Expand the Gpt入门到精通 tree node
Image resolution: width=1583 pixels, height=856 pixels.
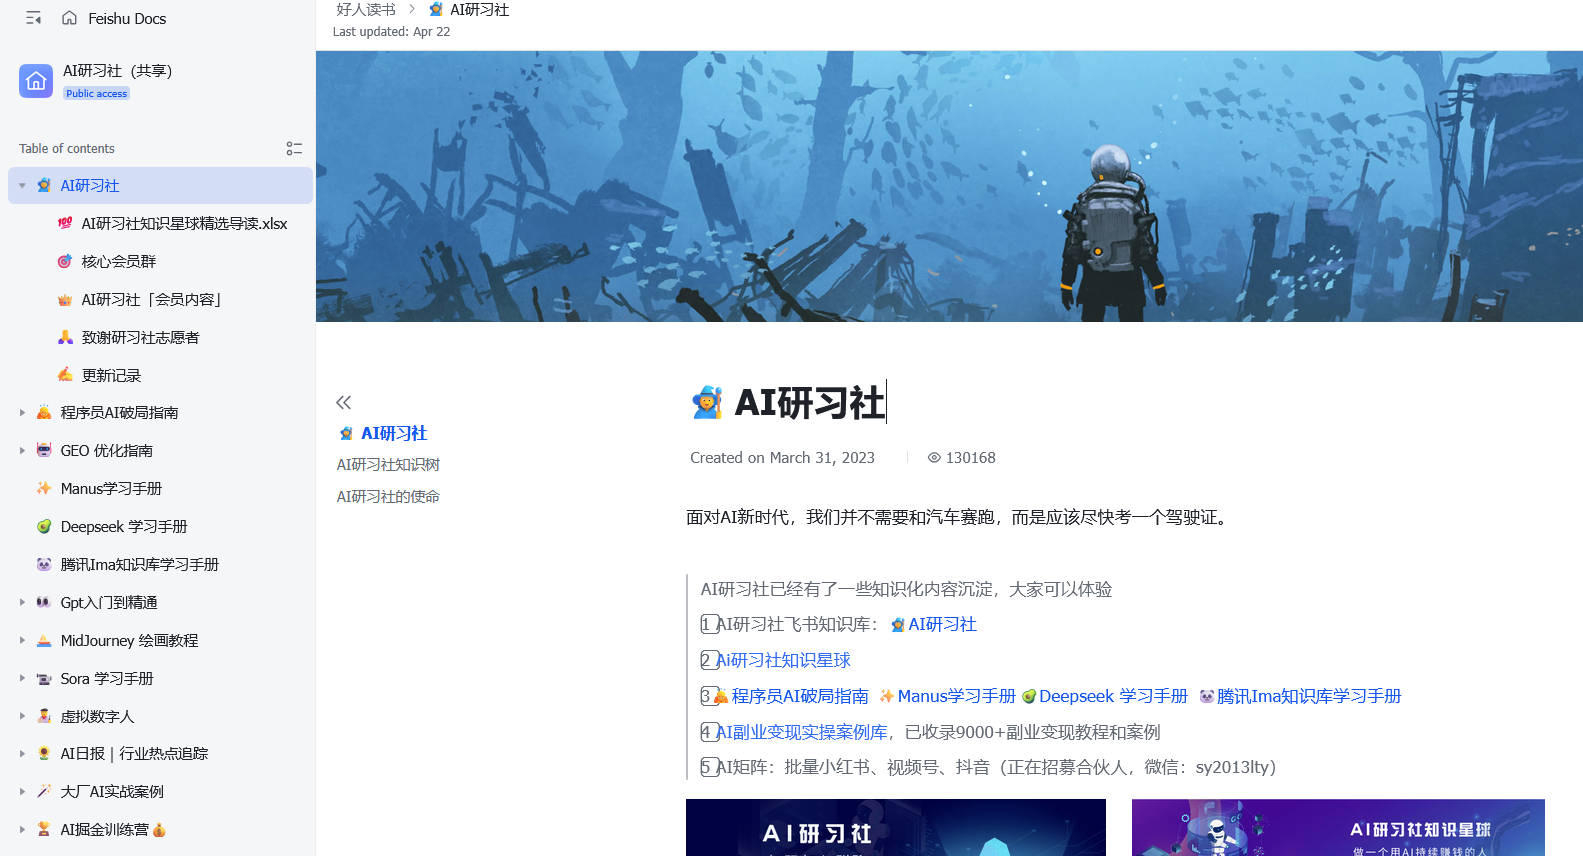[22, 602]
